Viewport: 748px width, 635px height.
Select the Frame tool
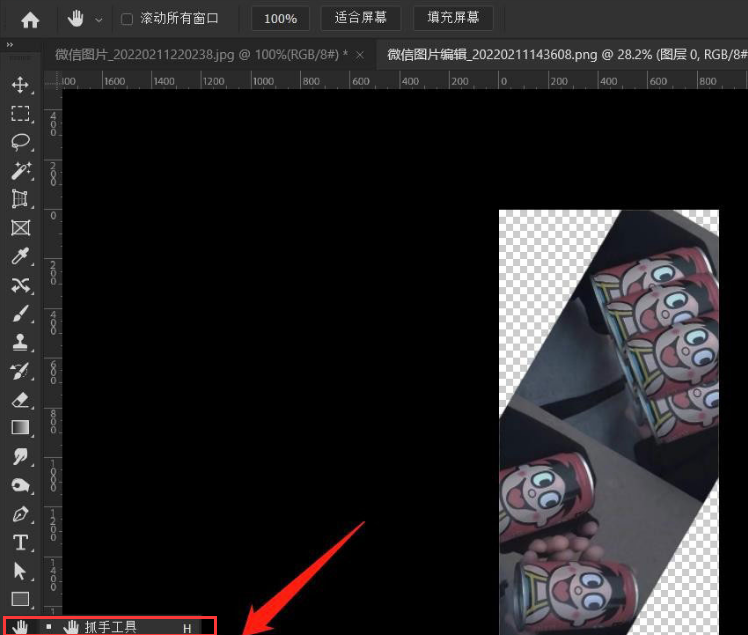20,228
